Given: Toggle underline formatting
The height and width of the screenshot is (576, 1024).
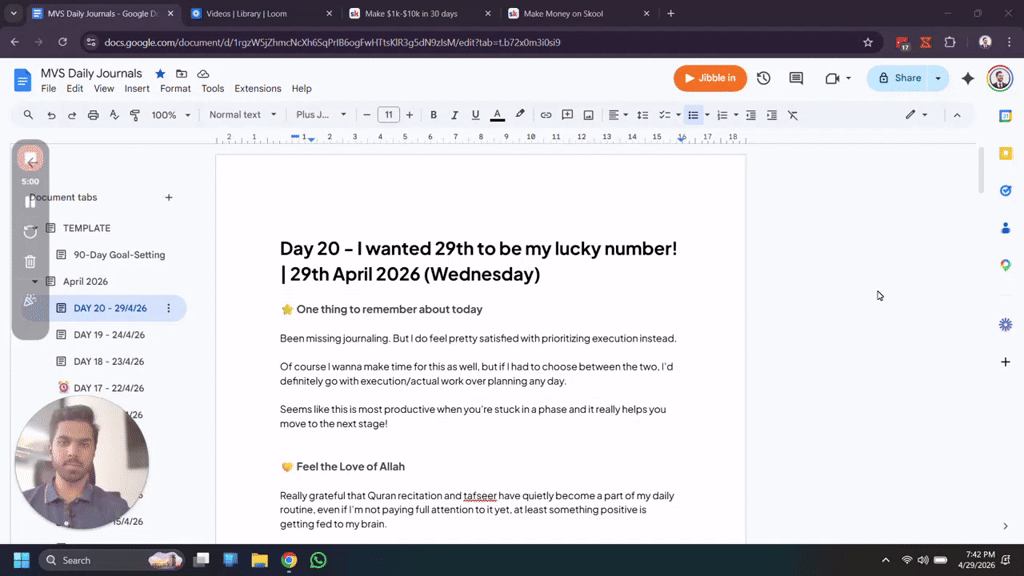Looking at the screenshot, I should click(x=475, y=115).
